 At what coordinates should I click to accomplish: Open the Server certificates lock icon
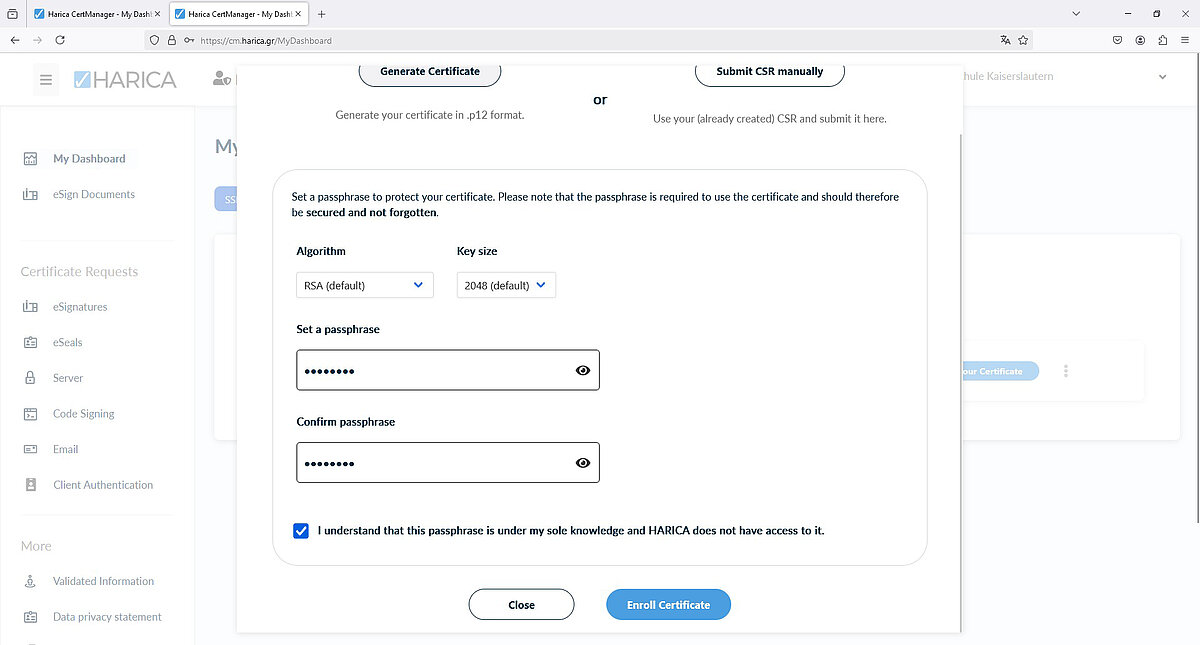(30, 378)
